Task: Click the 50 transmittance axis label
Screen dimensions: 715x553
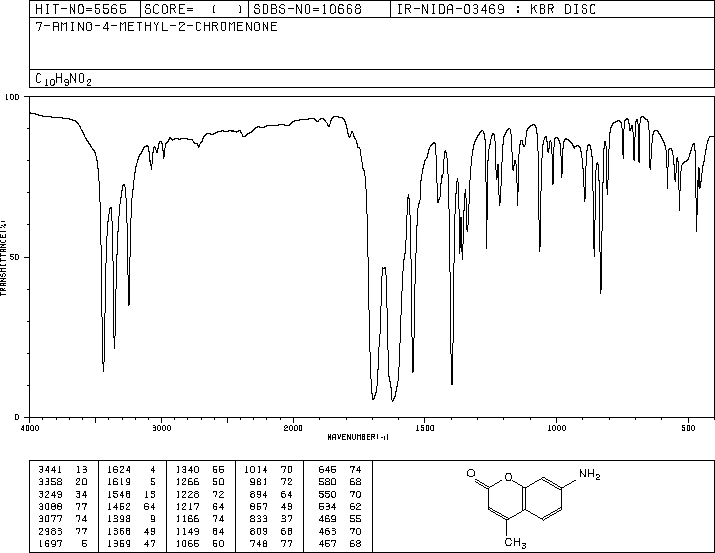Action: [x=14, y=257]
